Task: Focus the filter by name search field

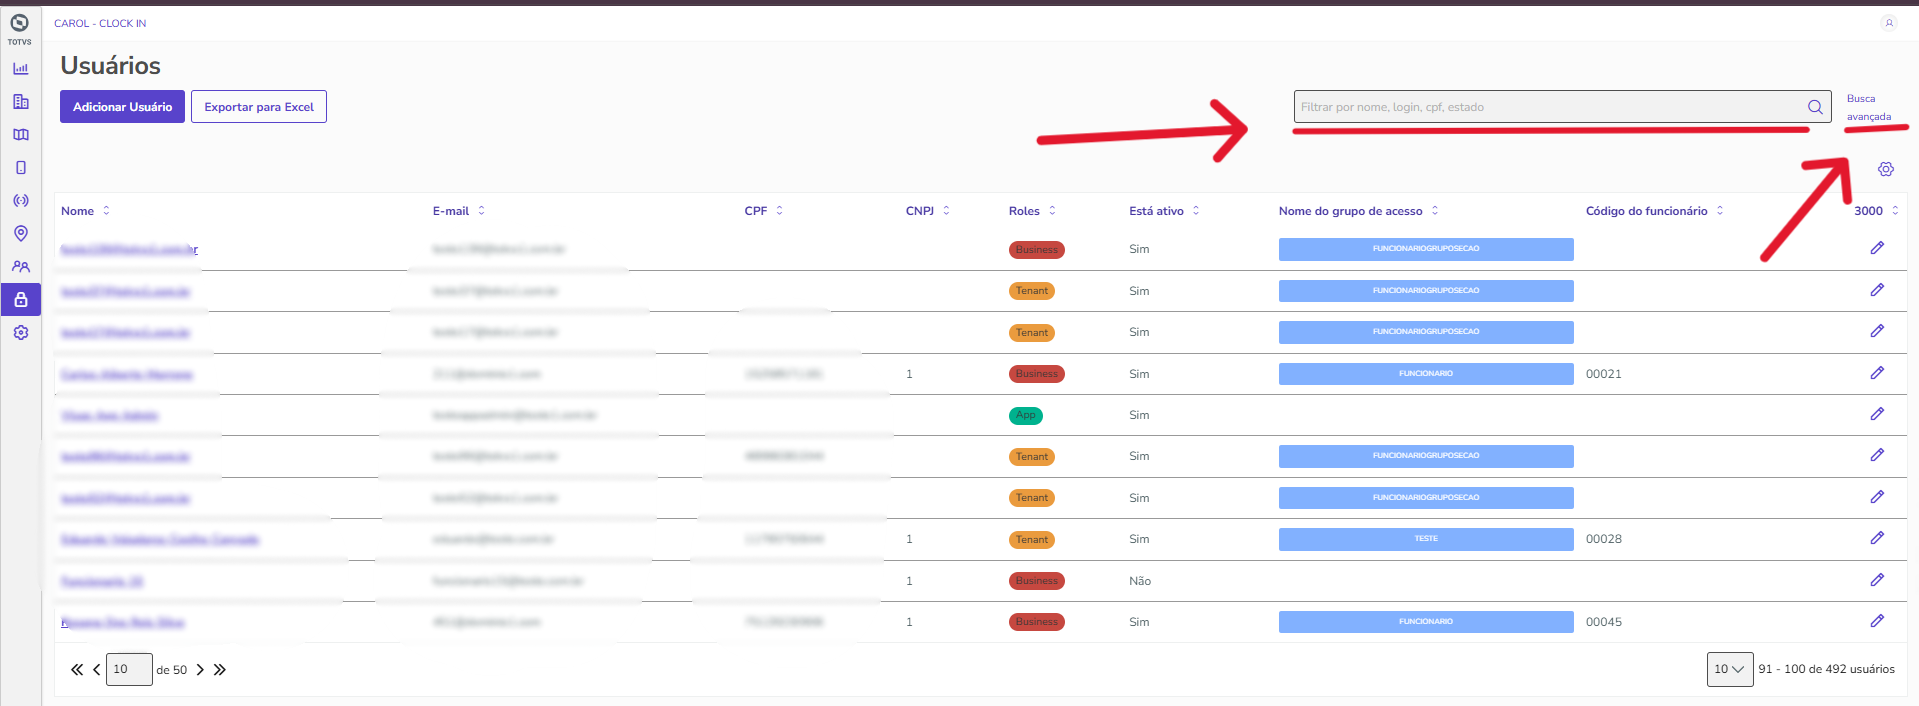Action: click(x=1548, y=107)
